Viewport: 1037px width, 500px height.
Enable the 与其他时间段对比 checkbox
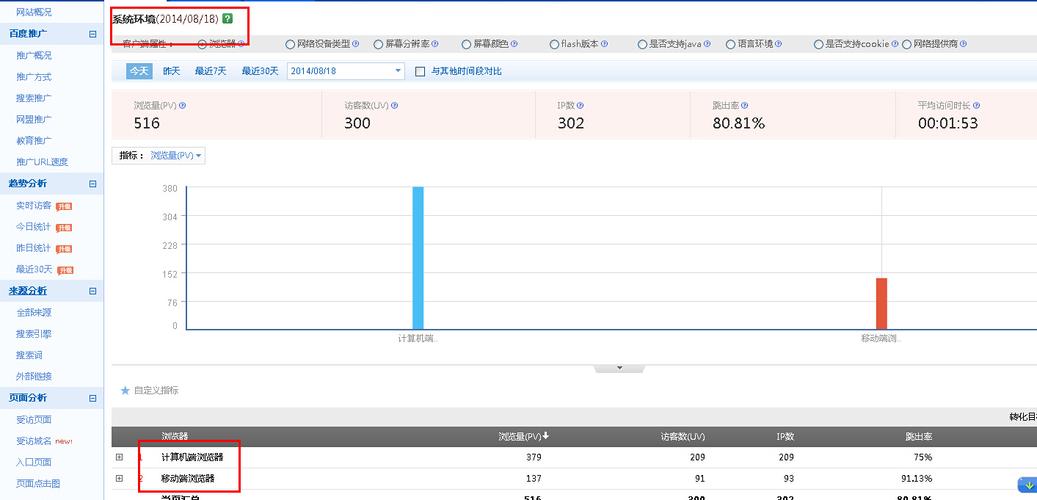point(421,71)
